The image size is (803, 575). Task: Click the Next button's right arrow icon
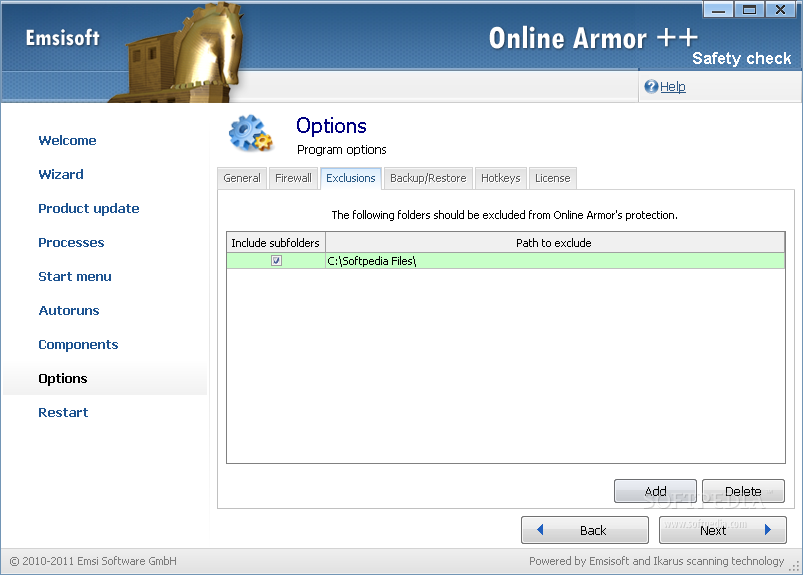click(x=767, y=529)
